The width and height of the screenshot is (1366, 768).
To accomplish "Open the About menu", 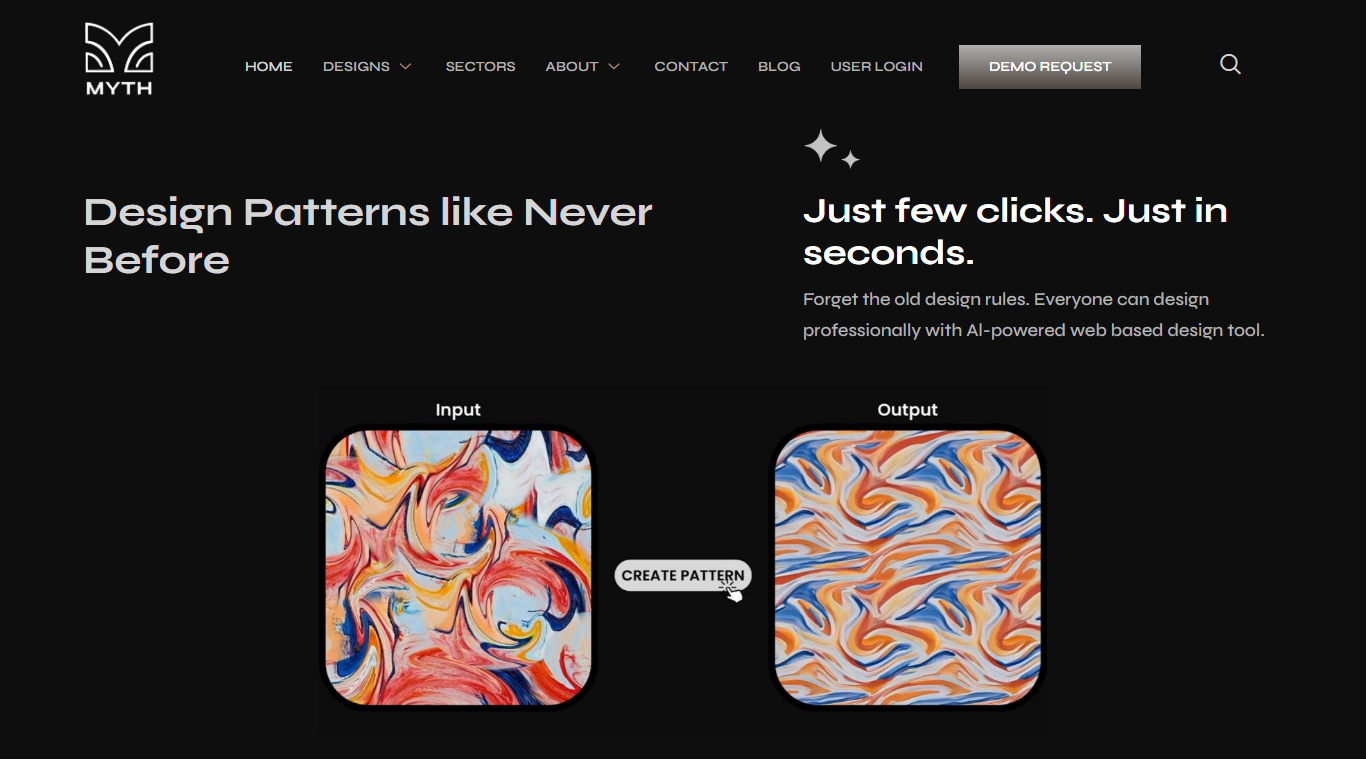I will coord(572,67).
